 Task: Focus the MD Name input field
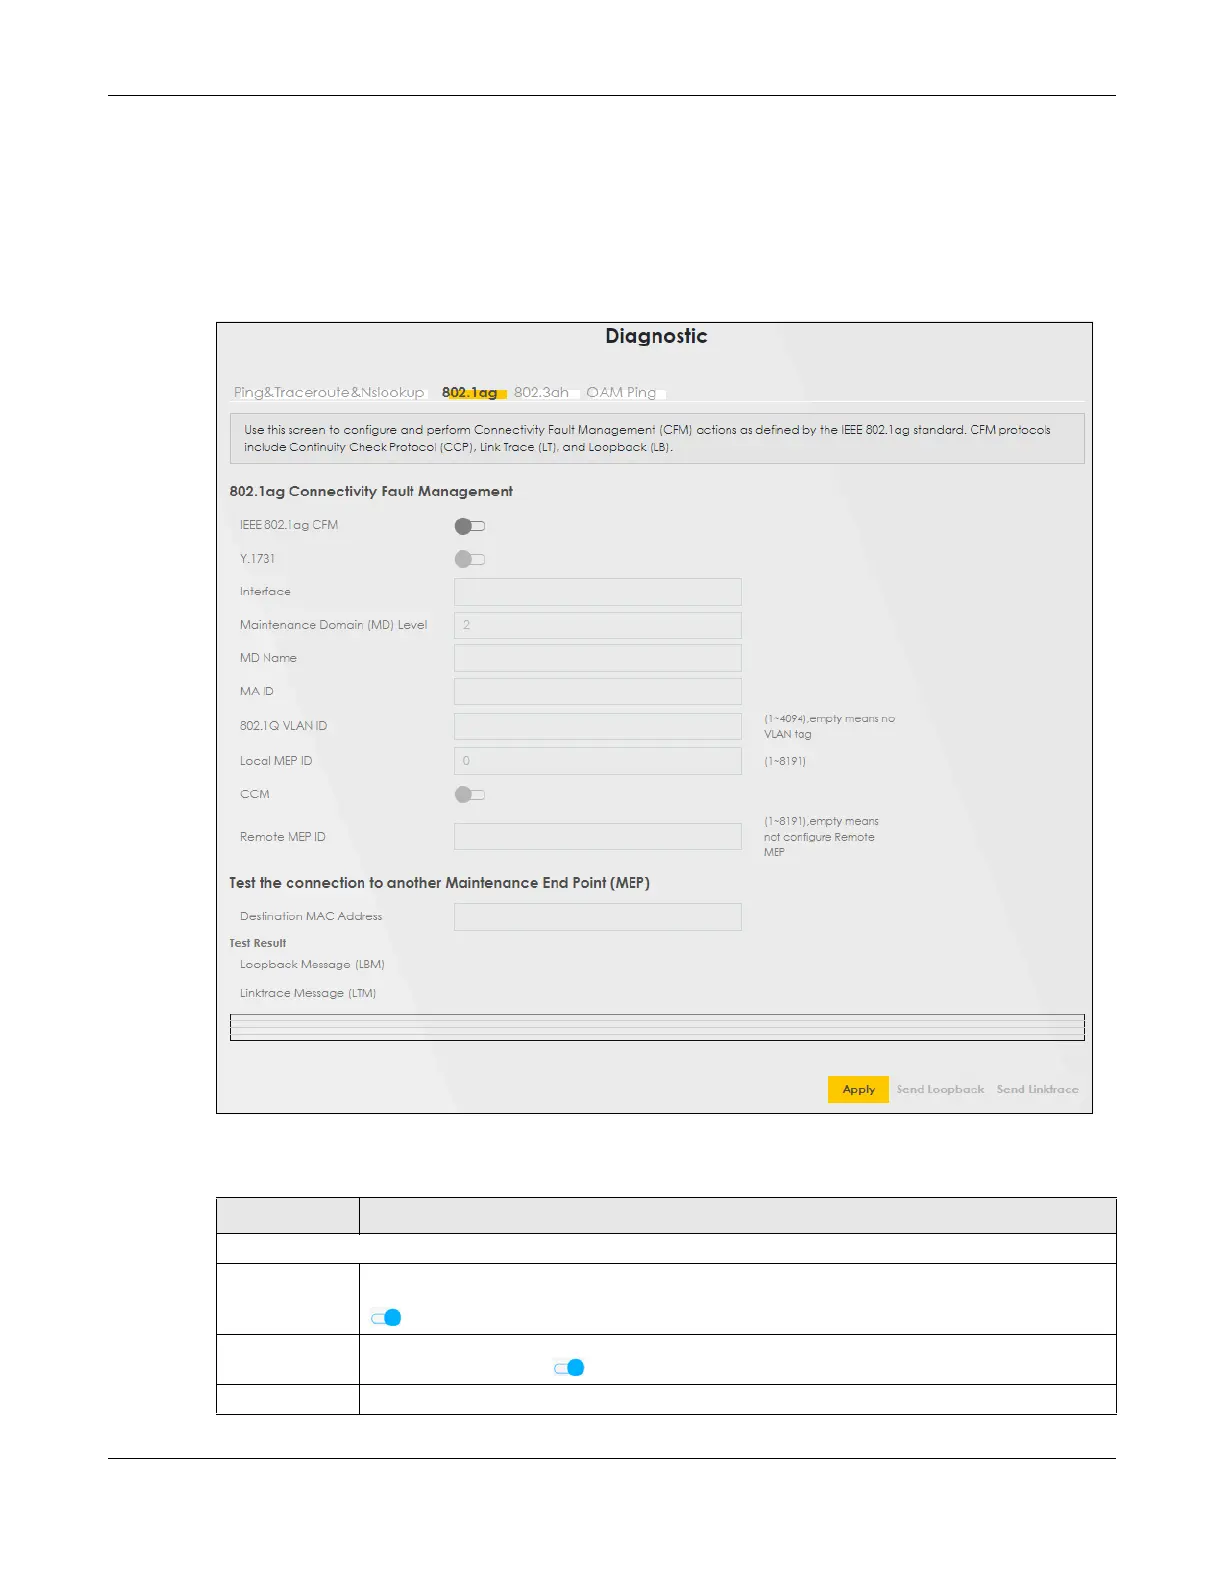click(598, 658)
